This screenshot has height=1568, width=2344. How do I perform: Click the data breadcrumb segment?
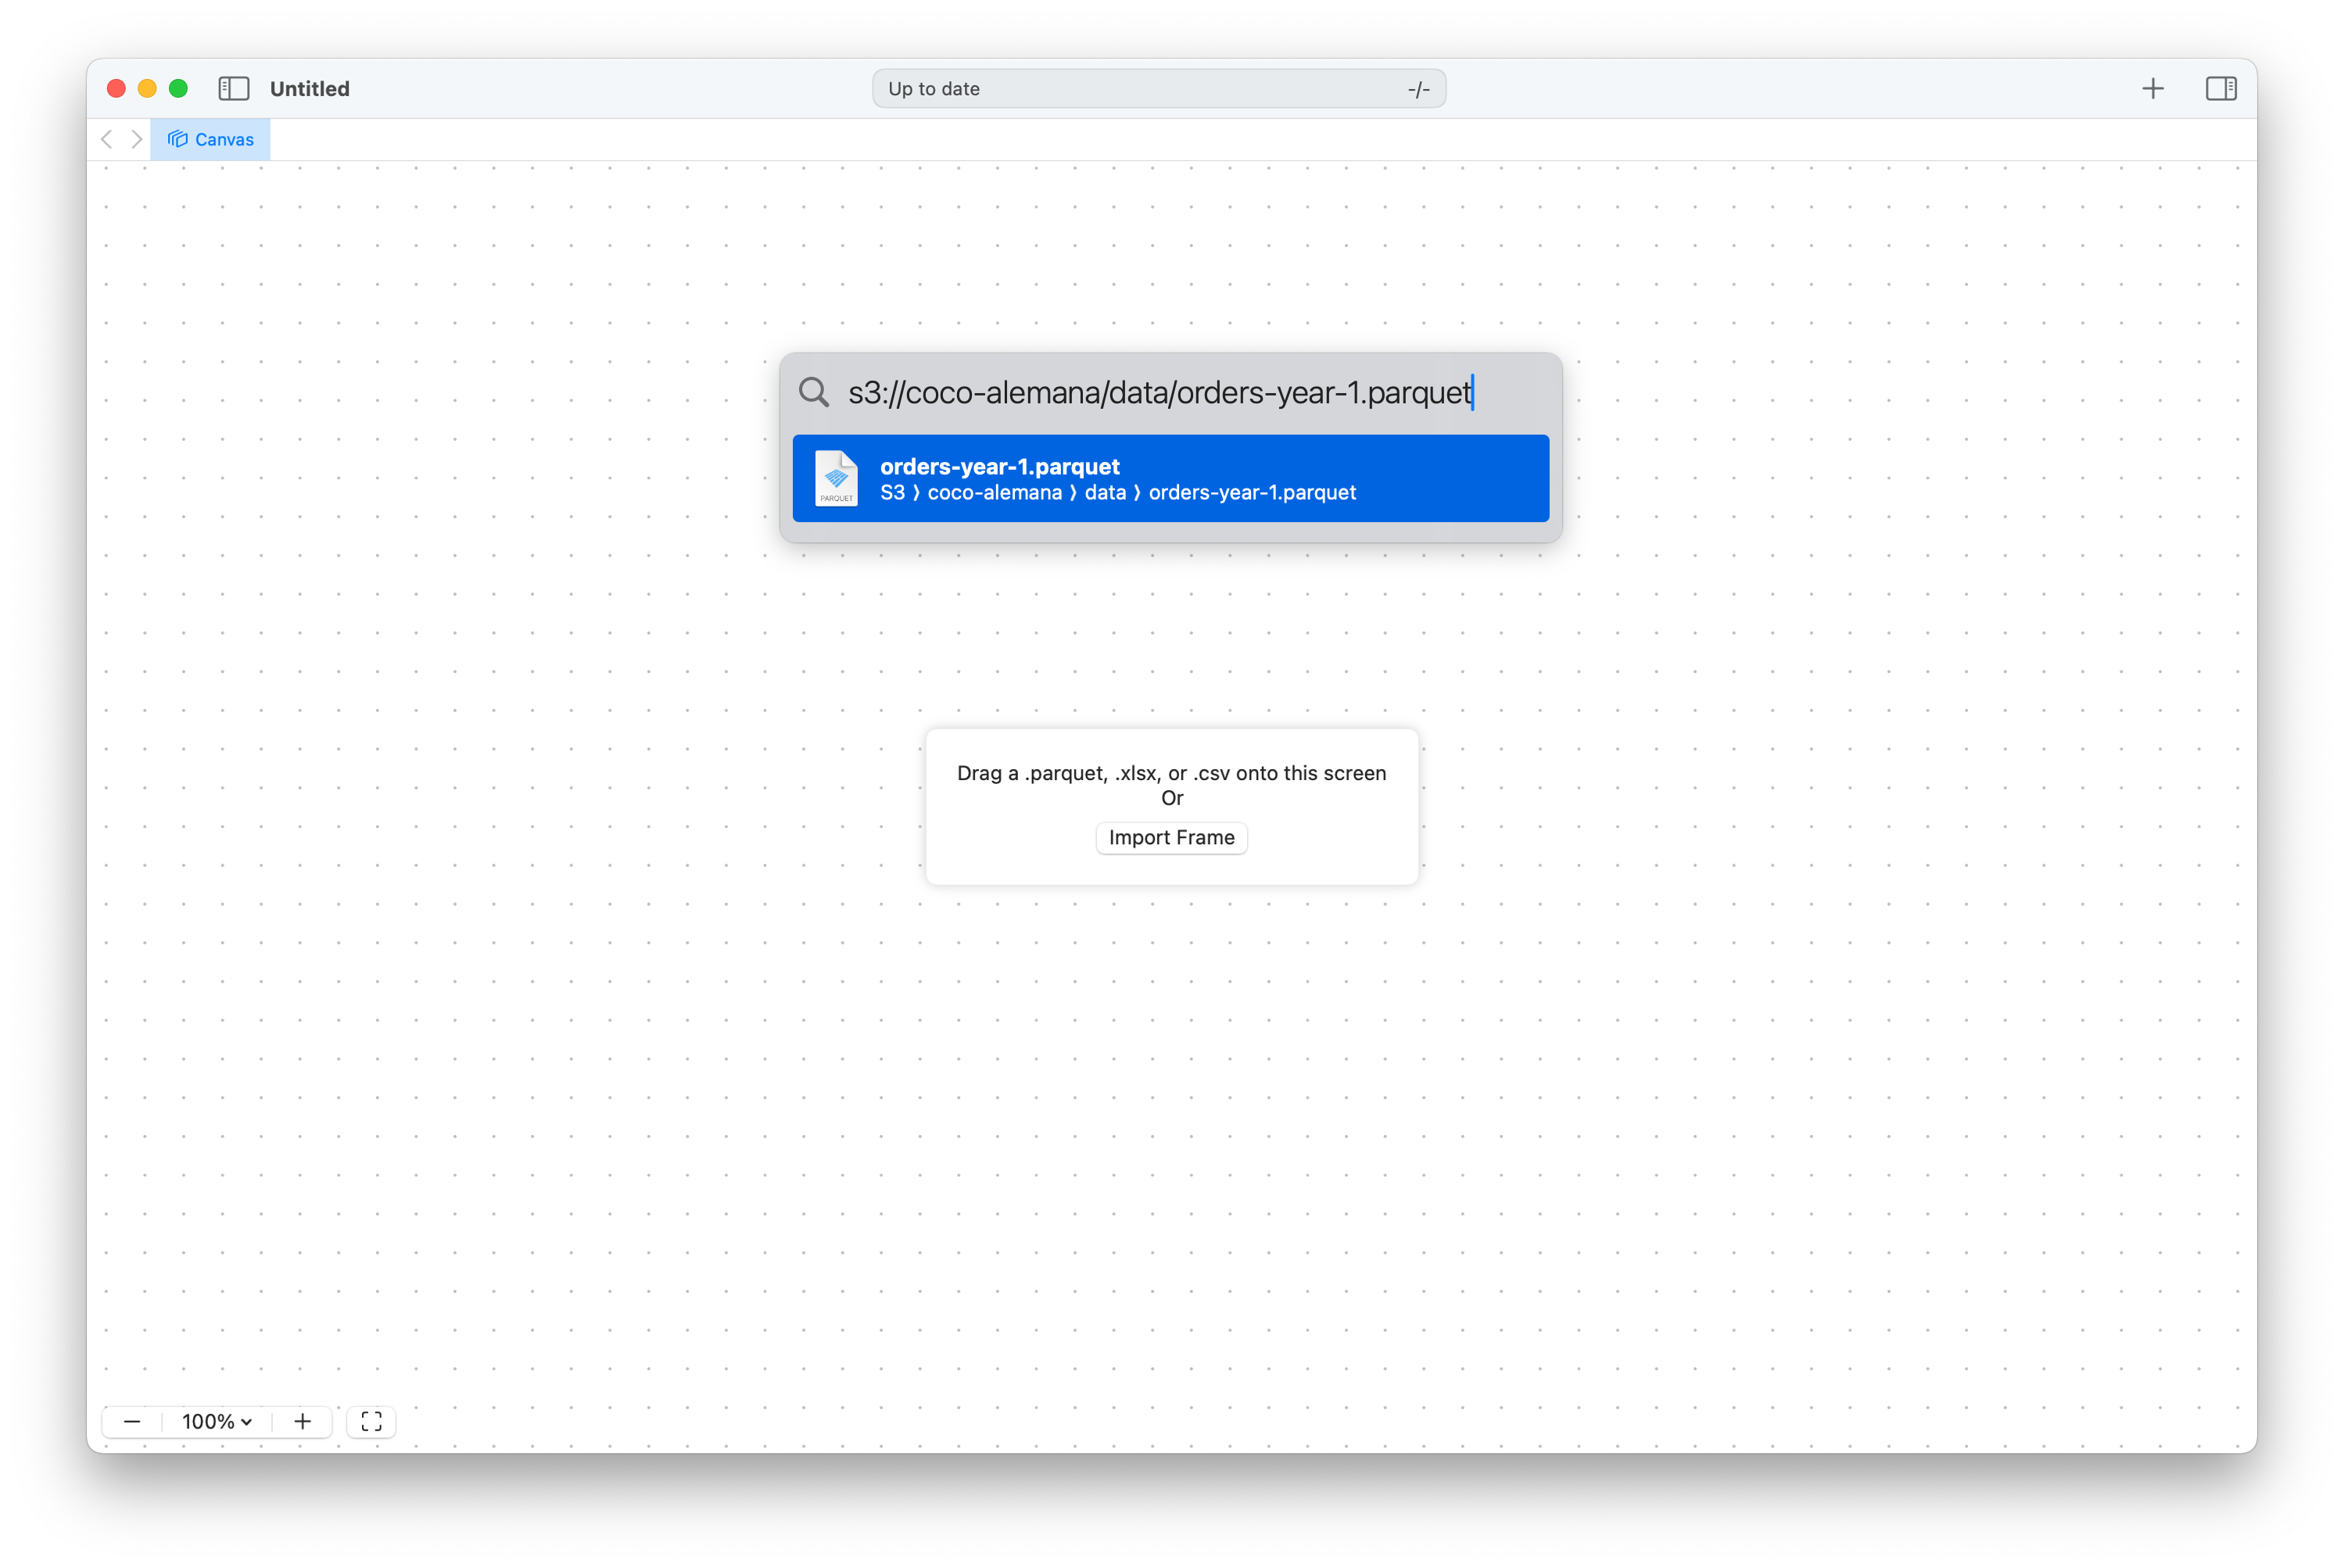tap(1106, 492)
